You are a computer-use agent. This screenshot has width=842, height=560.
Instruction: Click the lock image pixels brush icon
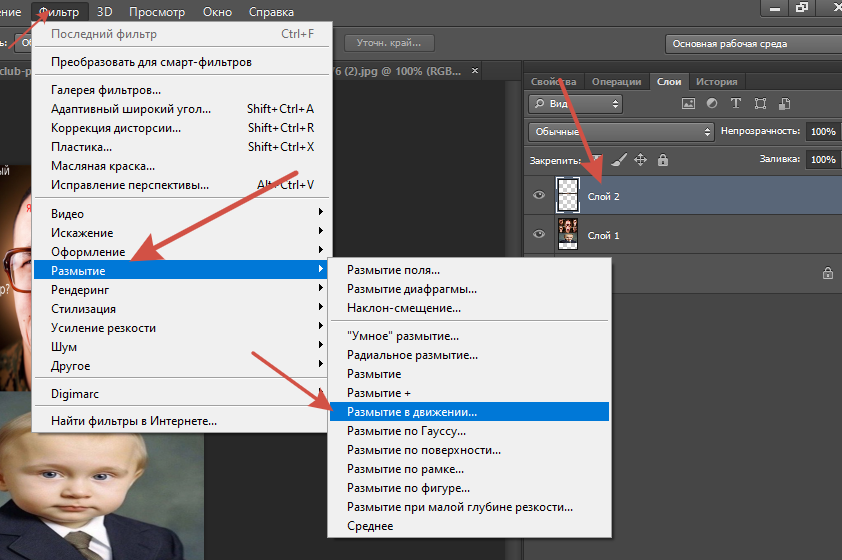[618, 160]
